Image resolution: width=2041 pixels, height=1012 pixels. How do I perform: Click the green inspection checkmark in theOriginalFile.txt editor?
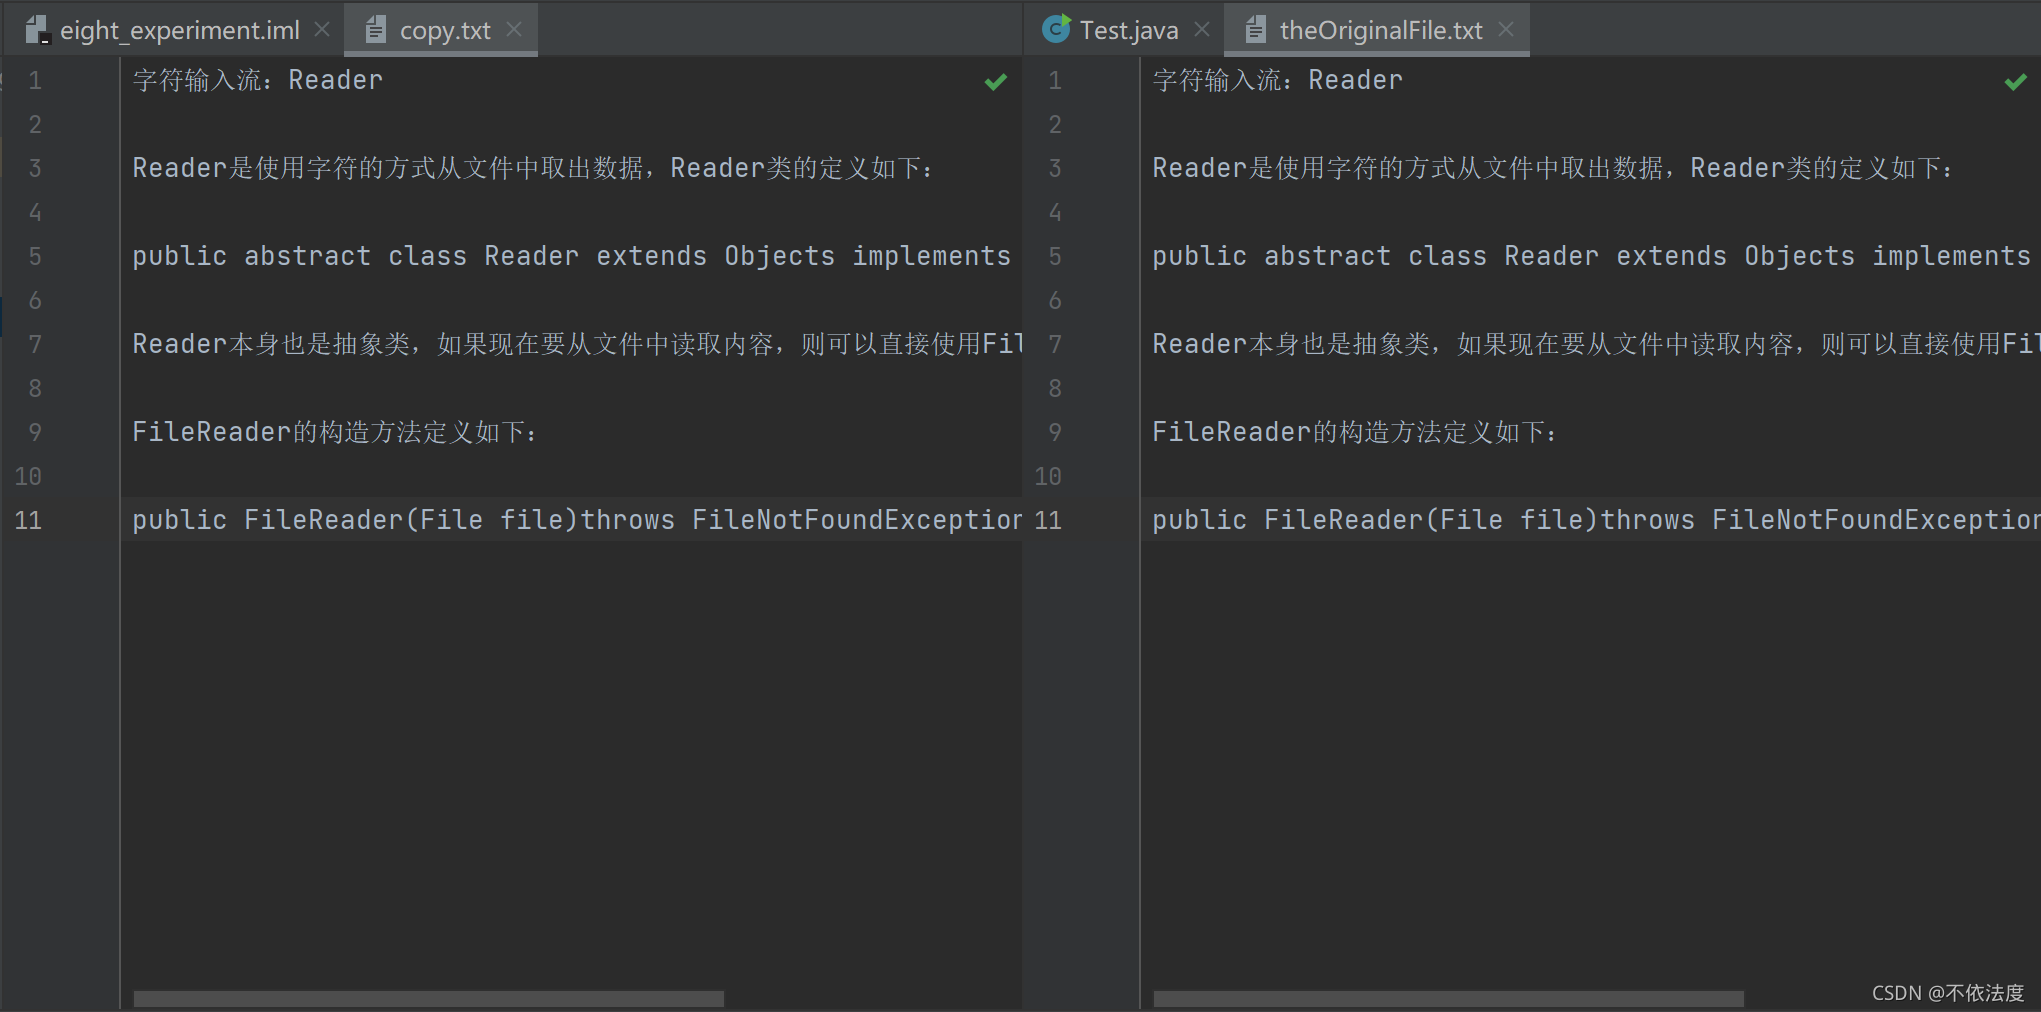pyautogui.click(x=2016, y=82)
